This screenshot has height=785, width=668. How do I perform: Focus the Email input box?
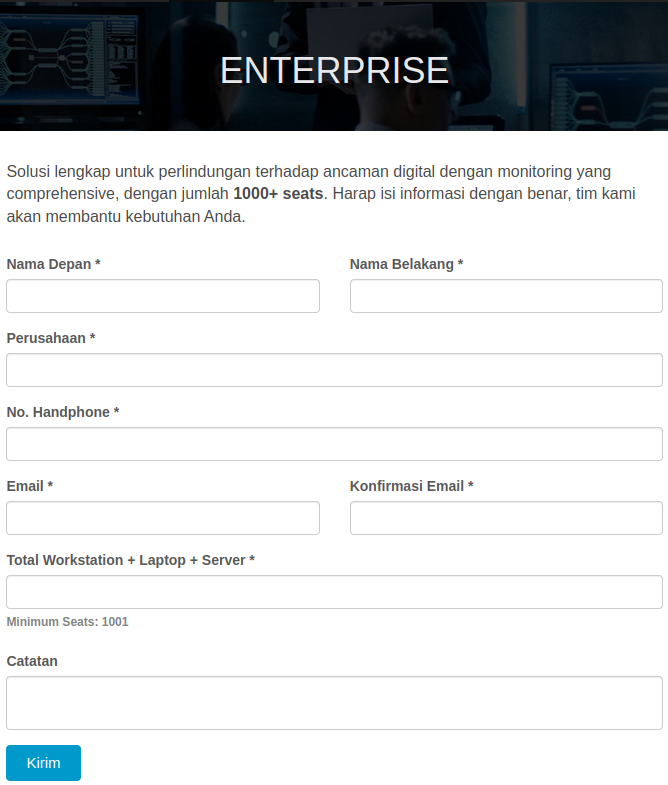(x=163, y=518)
